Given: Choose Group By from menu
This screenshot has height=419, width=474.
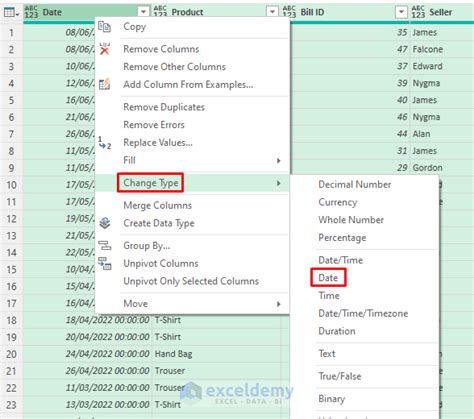Looking at the screenshot, I should [x=147, y=246].
